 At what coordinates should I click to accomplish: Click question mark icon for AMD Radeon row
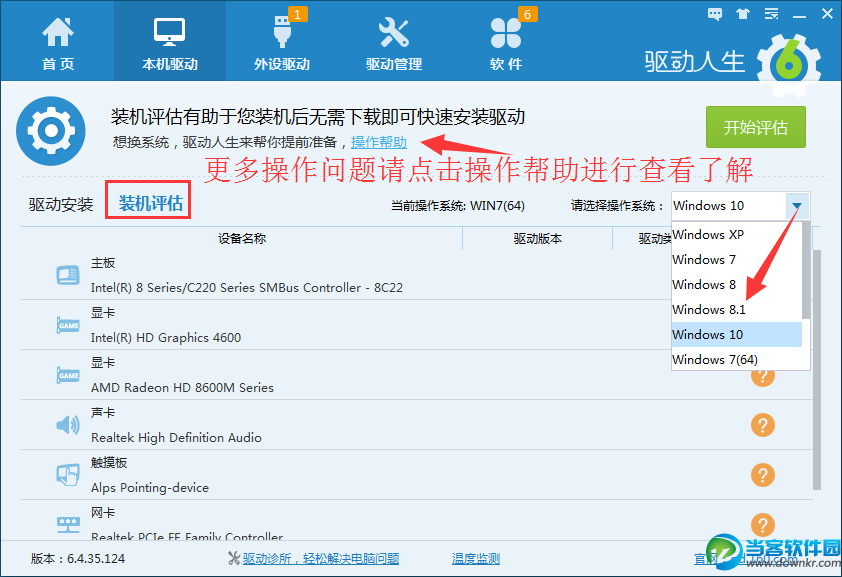click(763, 376)
